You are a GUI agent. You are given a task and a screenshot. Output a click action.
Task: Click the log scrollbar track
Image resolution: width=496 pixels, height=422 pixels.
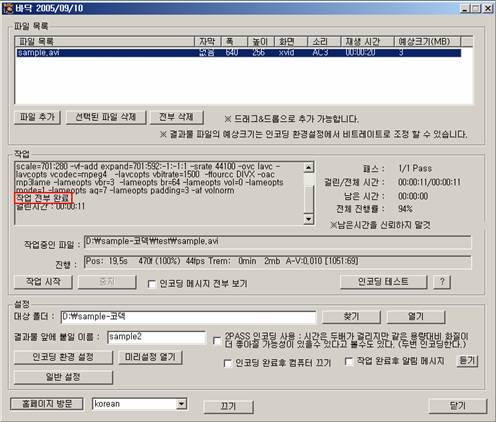(x=309, y=198)
